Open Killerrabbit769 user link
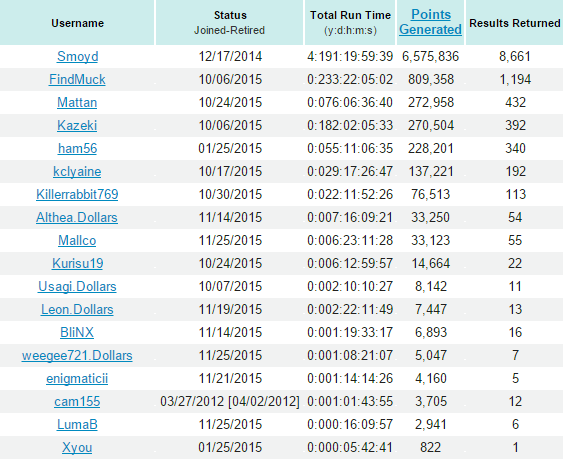This screenshot has height=459, width=563. [77, 194]
